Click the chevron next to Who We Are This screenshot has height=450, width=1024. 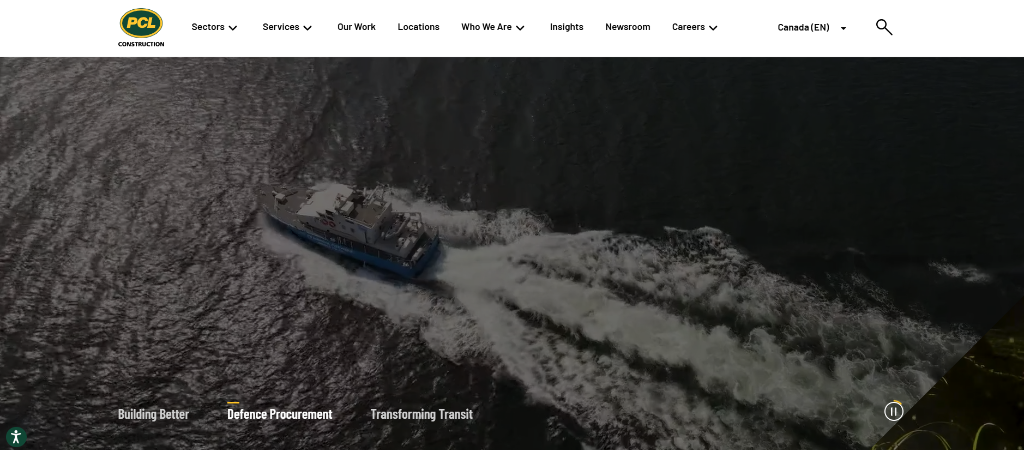coord(520,28)
